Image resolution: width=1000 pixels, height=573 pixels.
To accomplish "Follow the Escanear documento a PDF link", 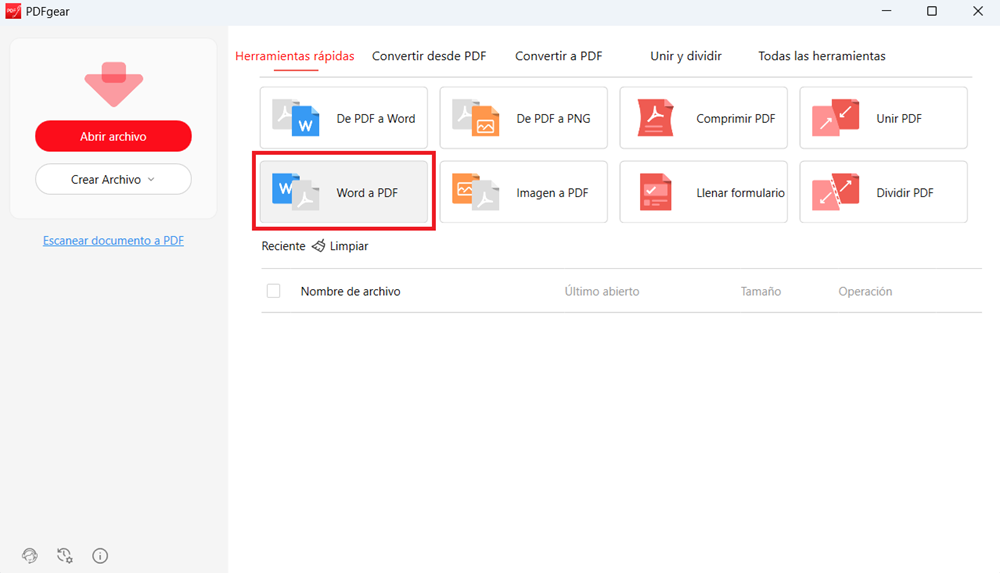I will click(114, 241).
